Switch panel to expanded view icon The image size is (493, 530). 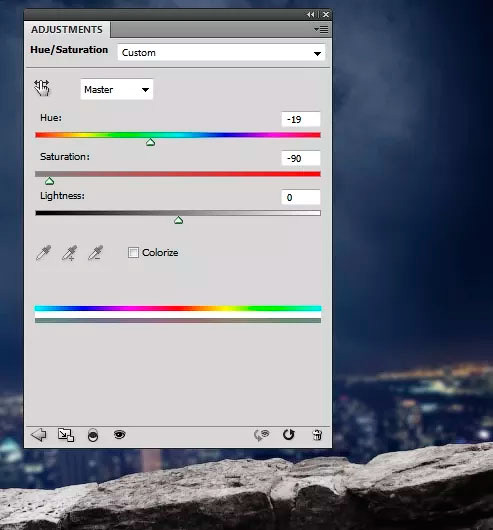click(x=66, y=435)
